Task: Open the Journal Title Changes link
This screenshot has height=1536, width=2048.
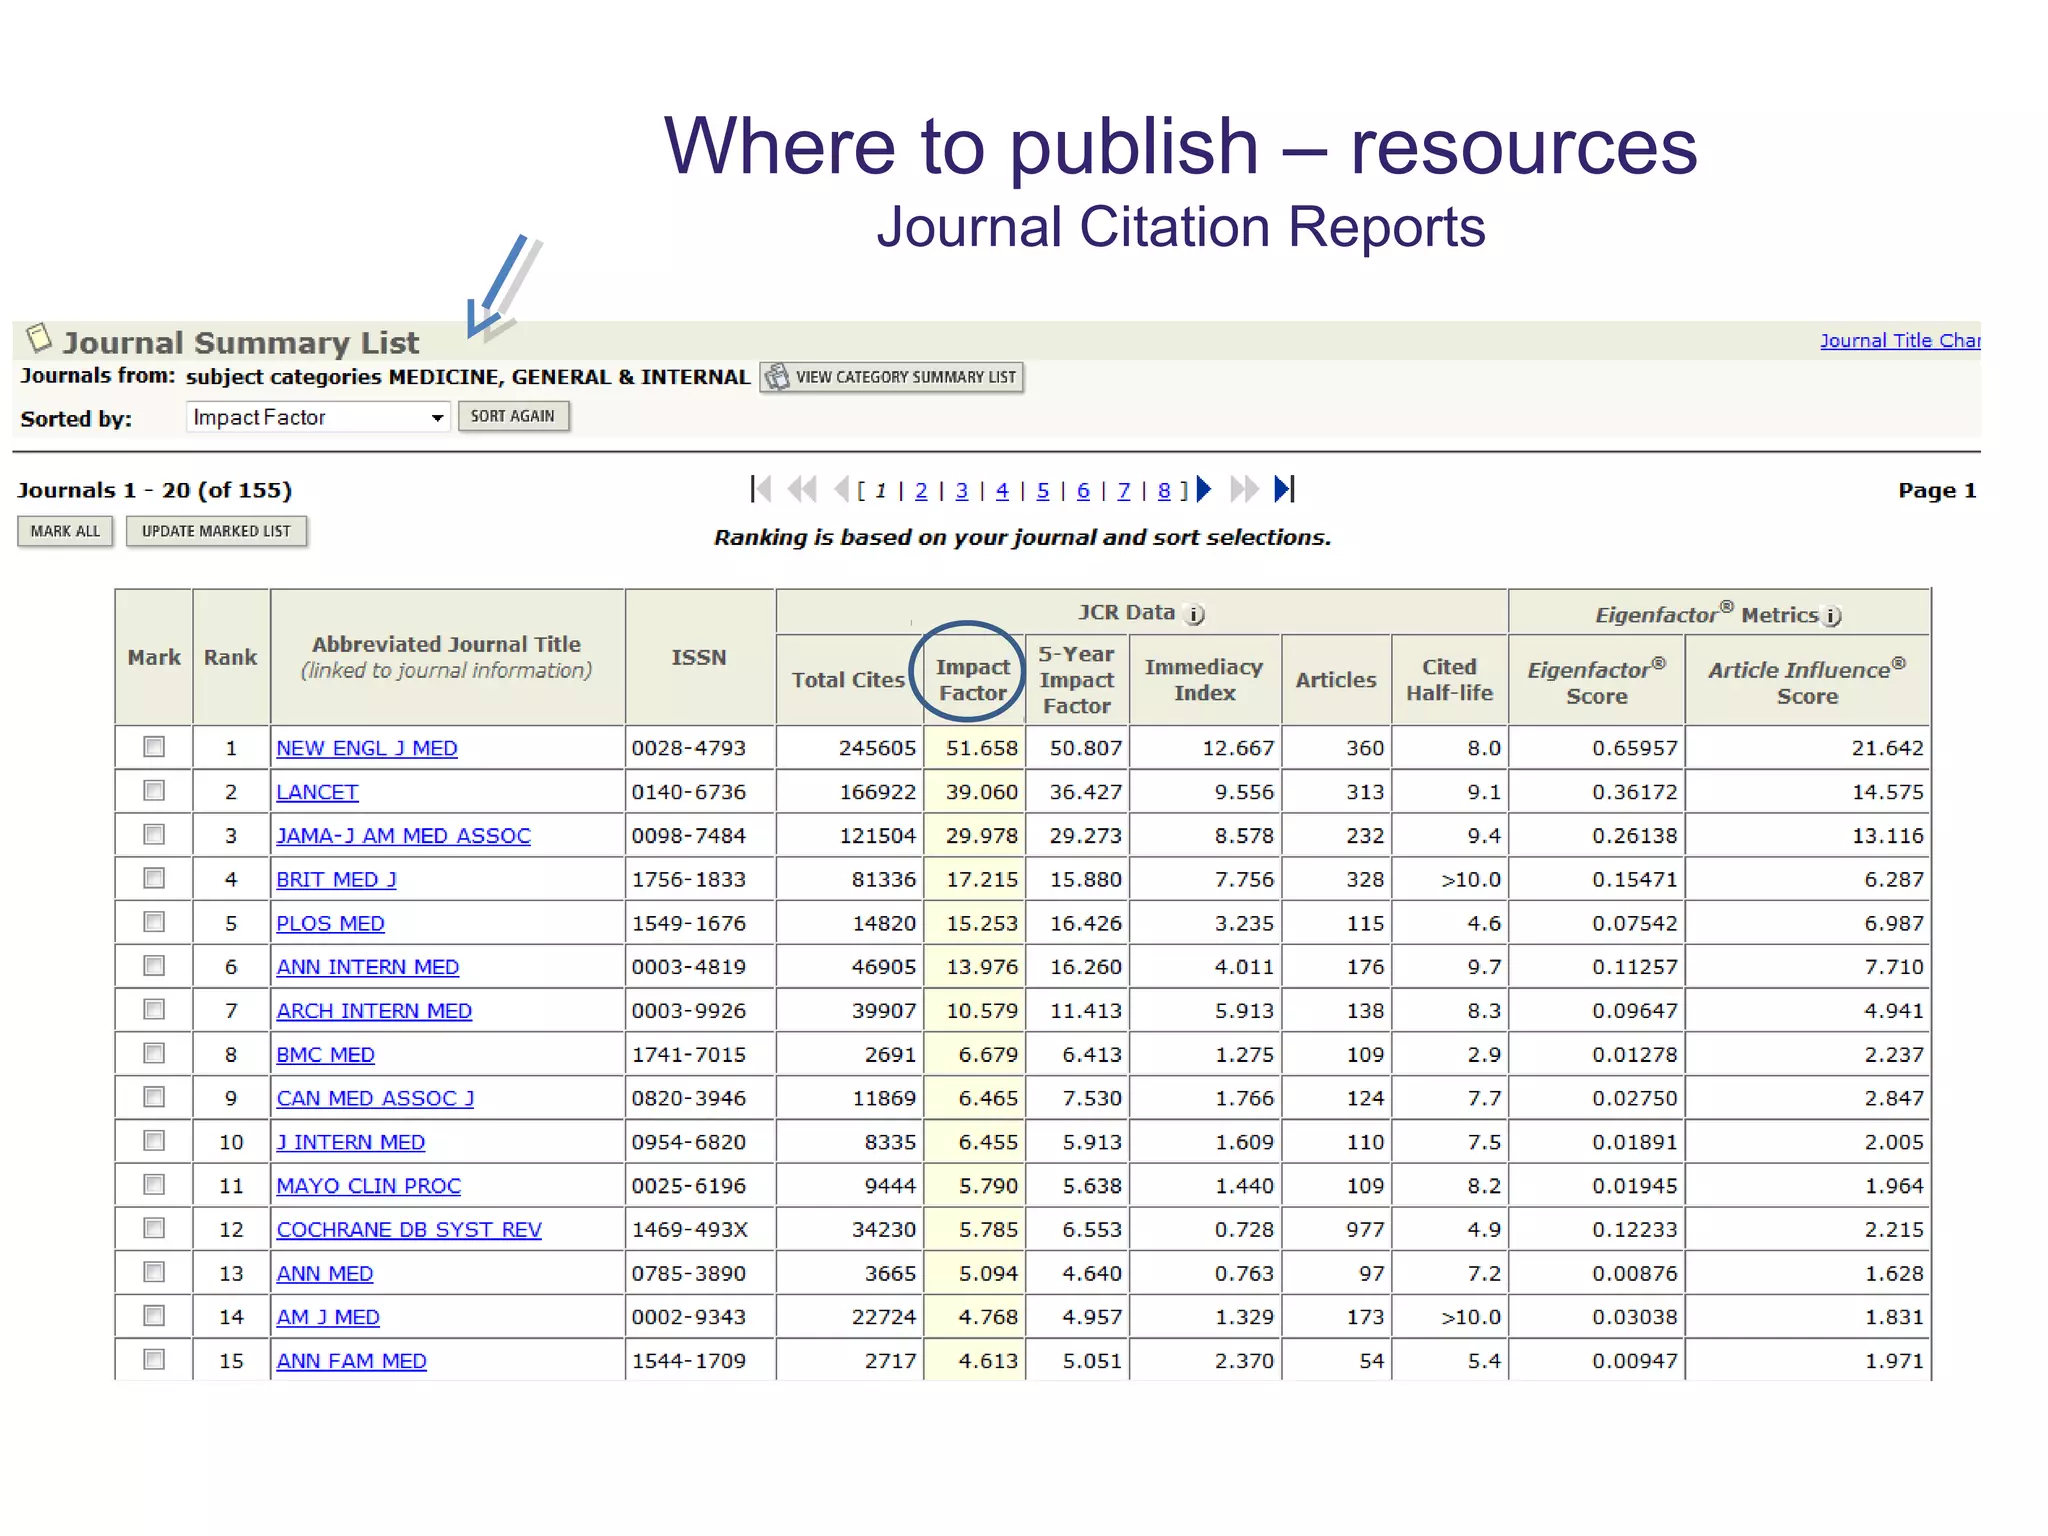Action: pos(1900,340)
